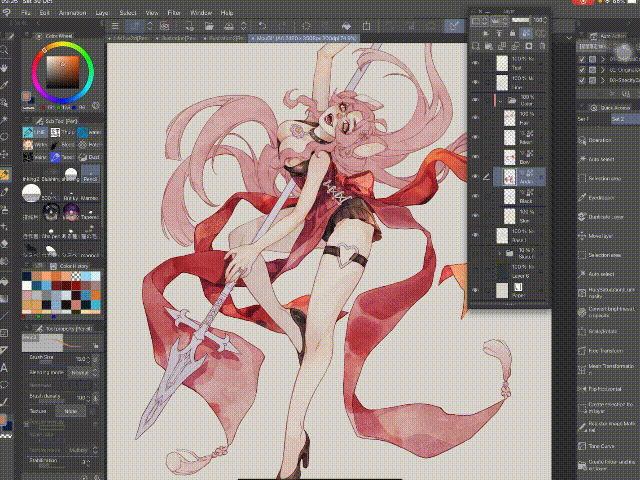The image size is (640, 480).
Task: Click the brush stroke preview in Tool Property
Action: (x=61, y=343)
